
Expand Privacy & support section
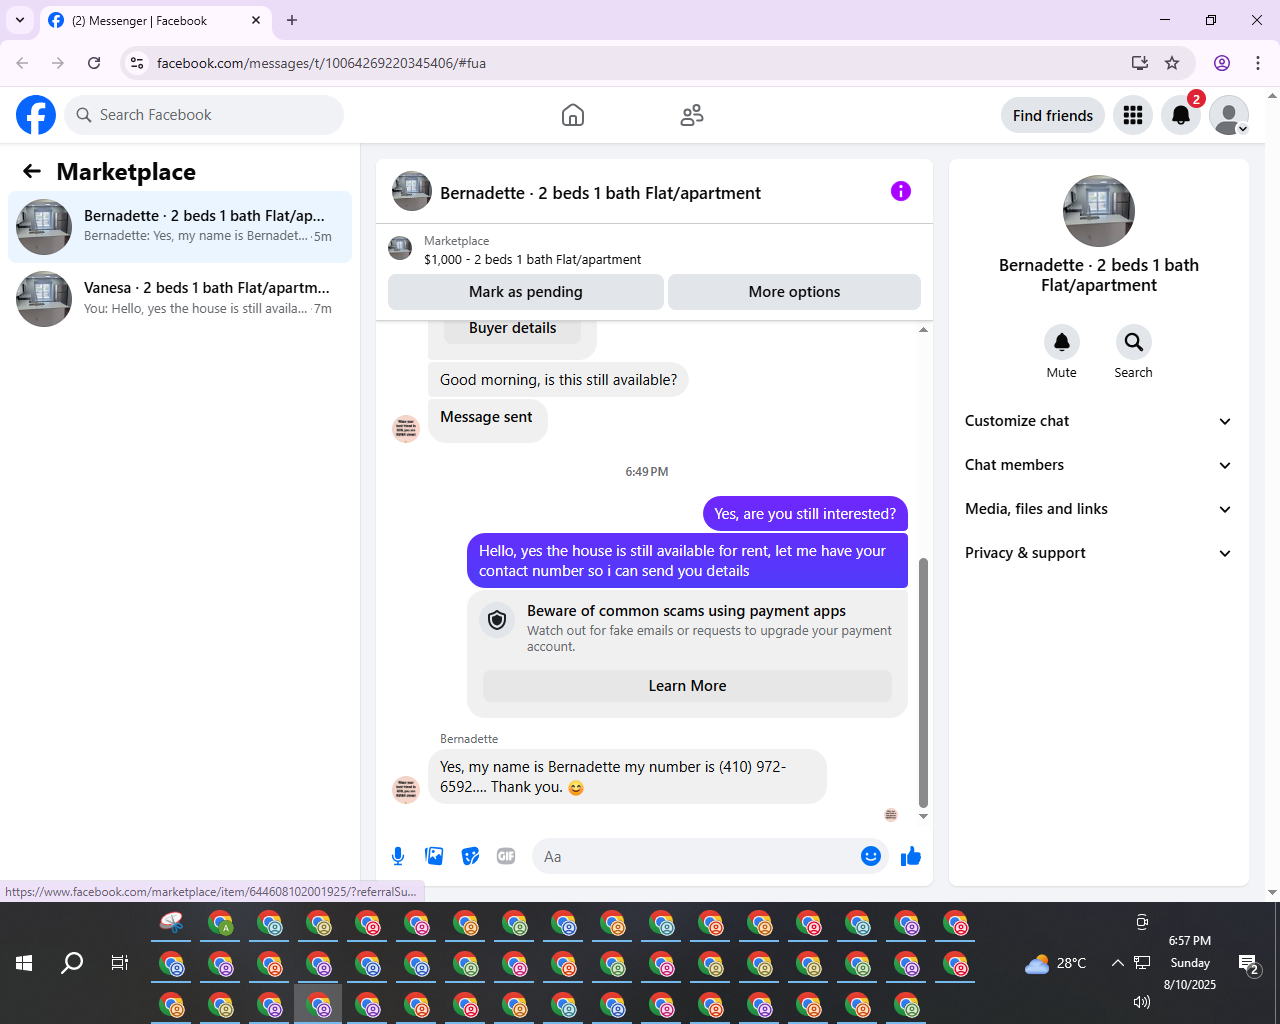click(1098, 553)
